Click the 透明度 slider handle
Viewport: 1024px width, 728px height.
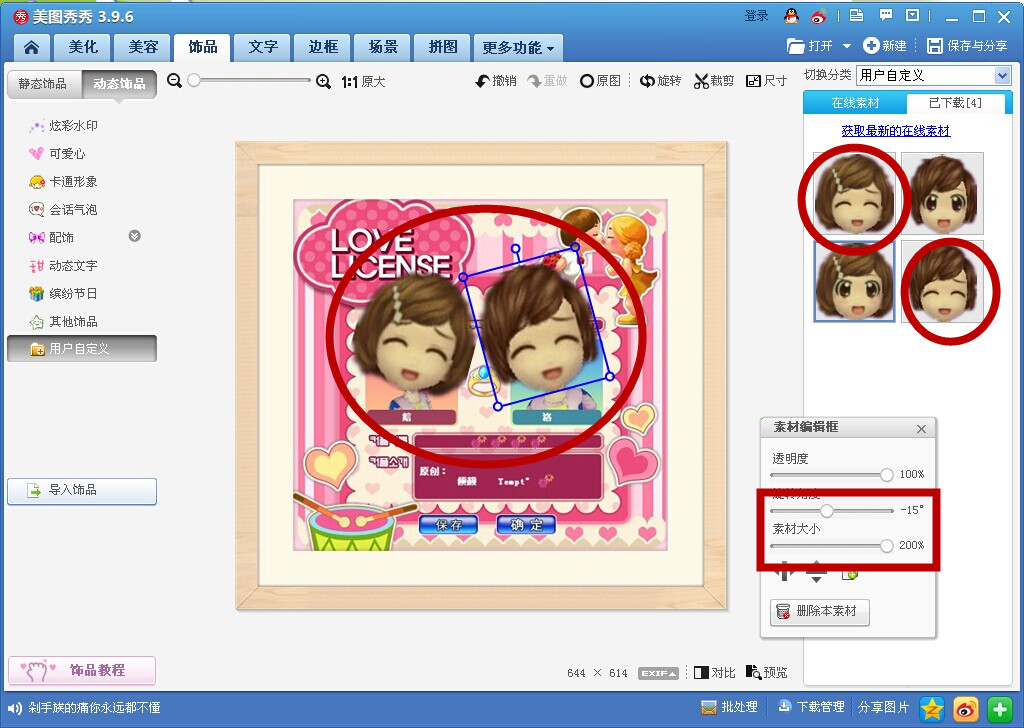[x=886, y=475]
